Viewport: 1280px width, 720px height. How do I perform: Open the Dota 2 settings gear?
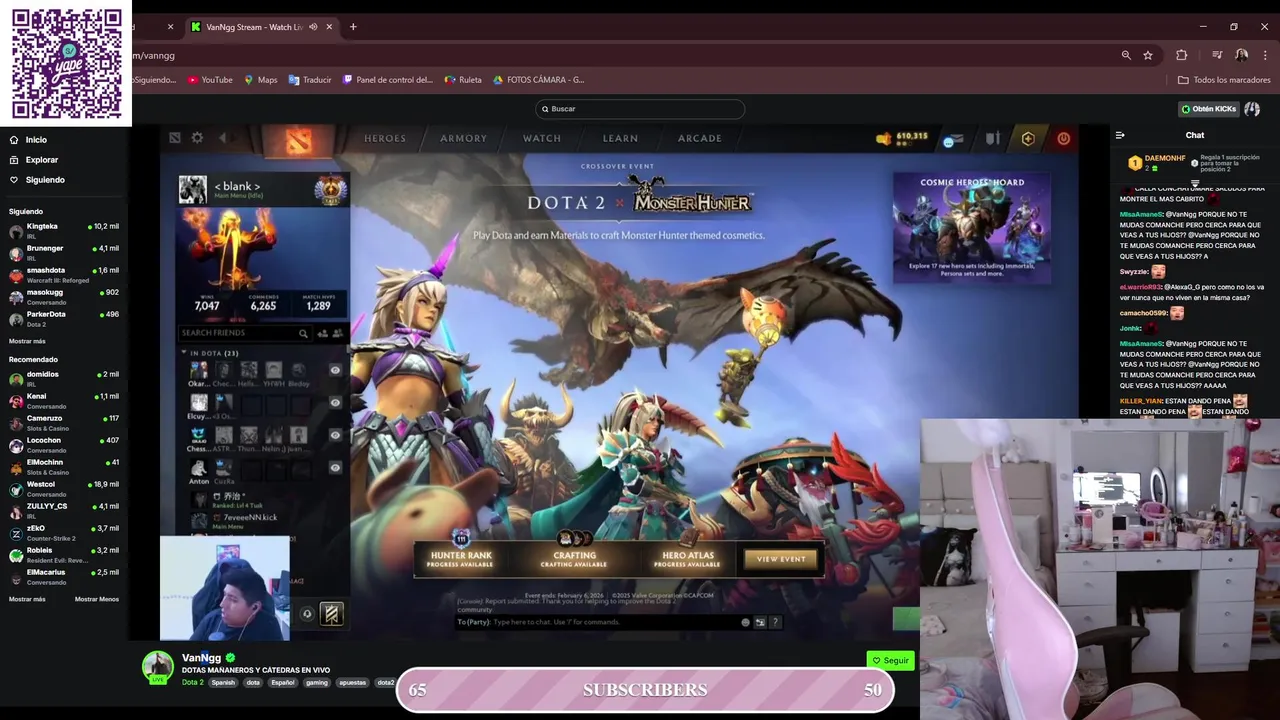pos(197,138)
